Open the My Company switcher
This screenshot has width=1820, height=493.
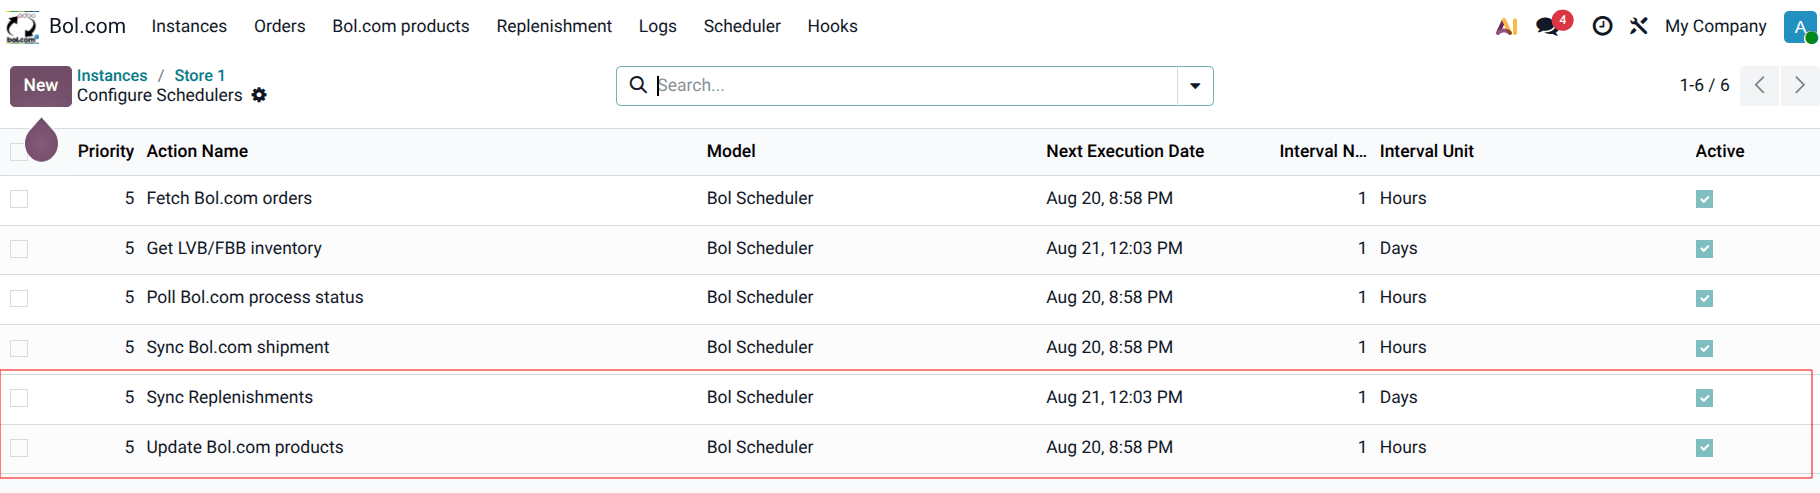[x=1715, y=26]
